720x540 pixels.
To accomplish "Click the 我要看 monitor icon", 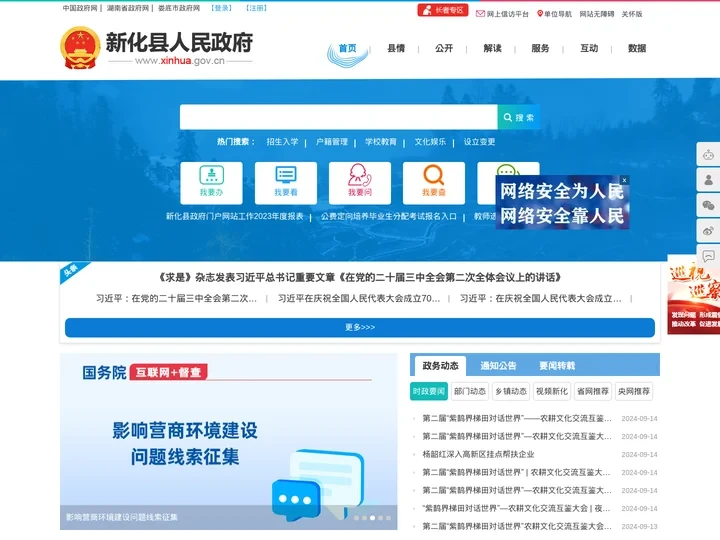I will tap(286, 183).
